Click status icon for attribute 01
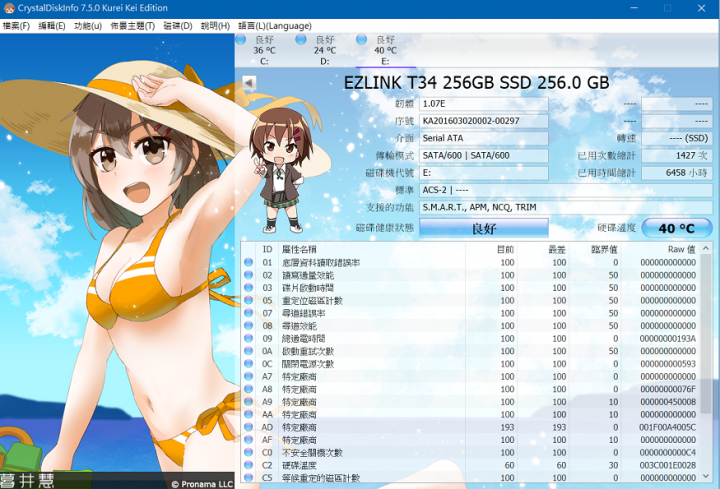 coord(248,262)
